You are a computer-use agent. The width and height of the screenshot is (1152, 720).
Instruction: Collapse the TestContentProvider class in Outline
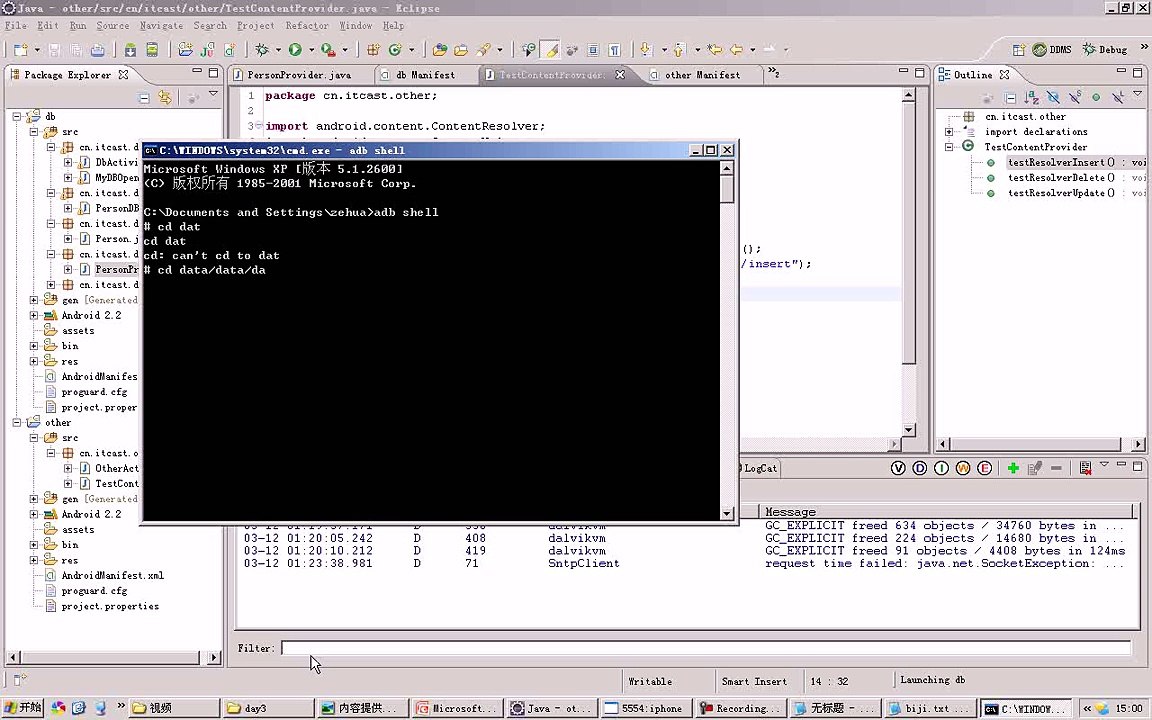pos(949,147)
